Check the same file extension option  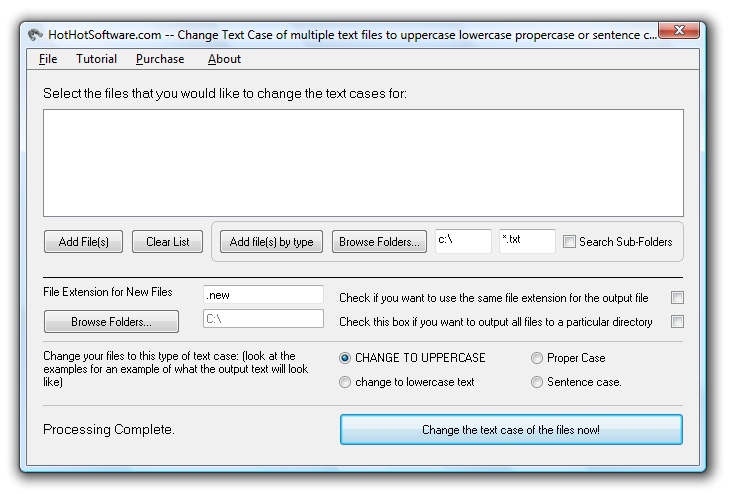point(677,298)
